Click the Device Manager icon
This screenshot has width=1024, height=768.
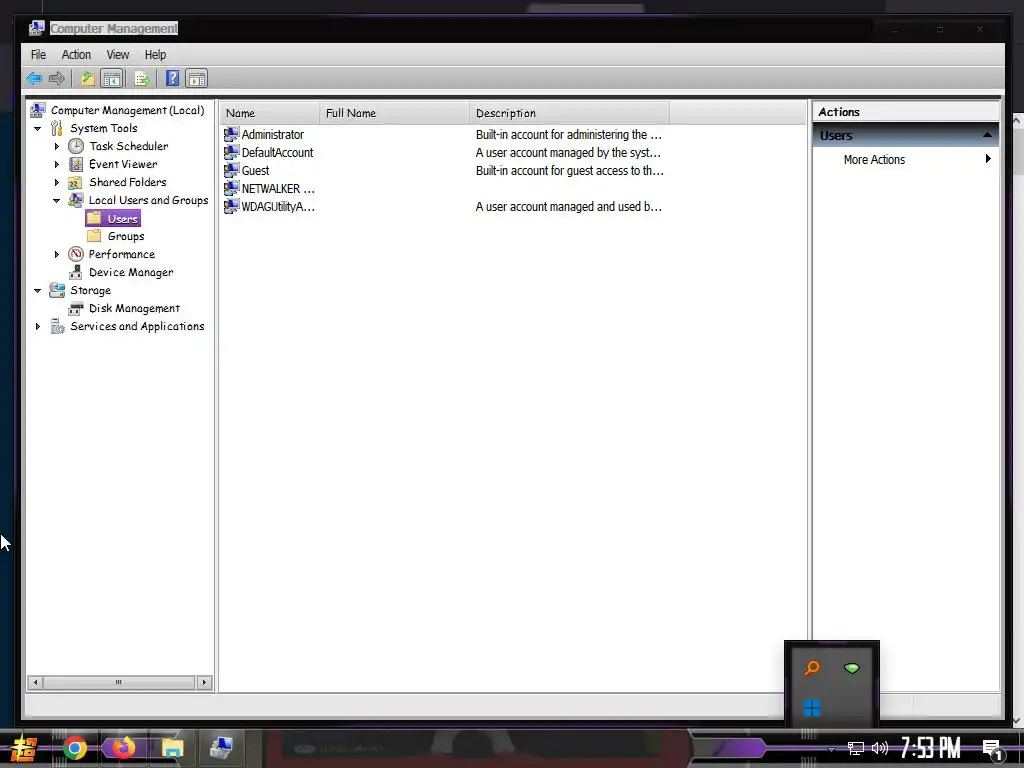point(76,272)
